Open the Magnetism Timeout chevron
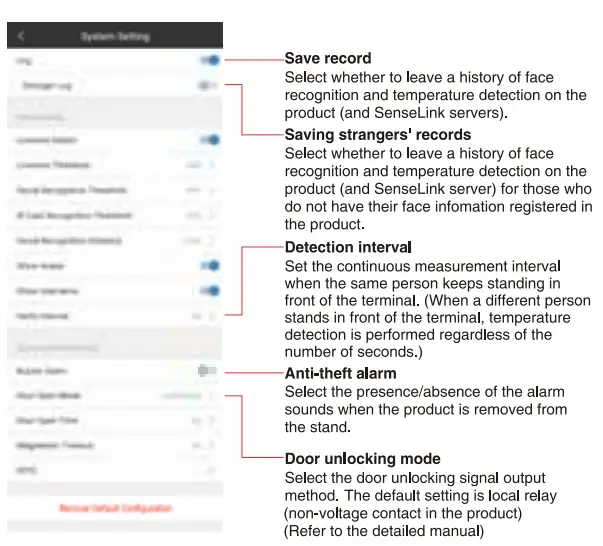Viewport: 603px width, 546px height. [x=212, y=445]
